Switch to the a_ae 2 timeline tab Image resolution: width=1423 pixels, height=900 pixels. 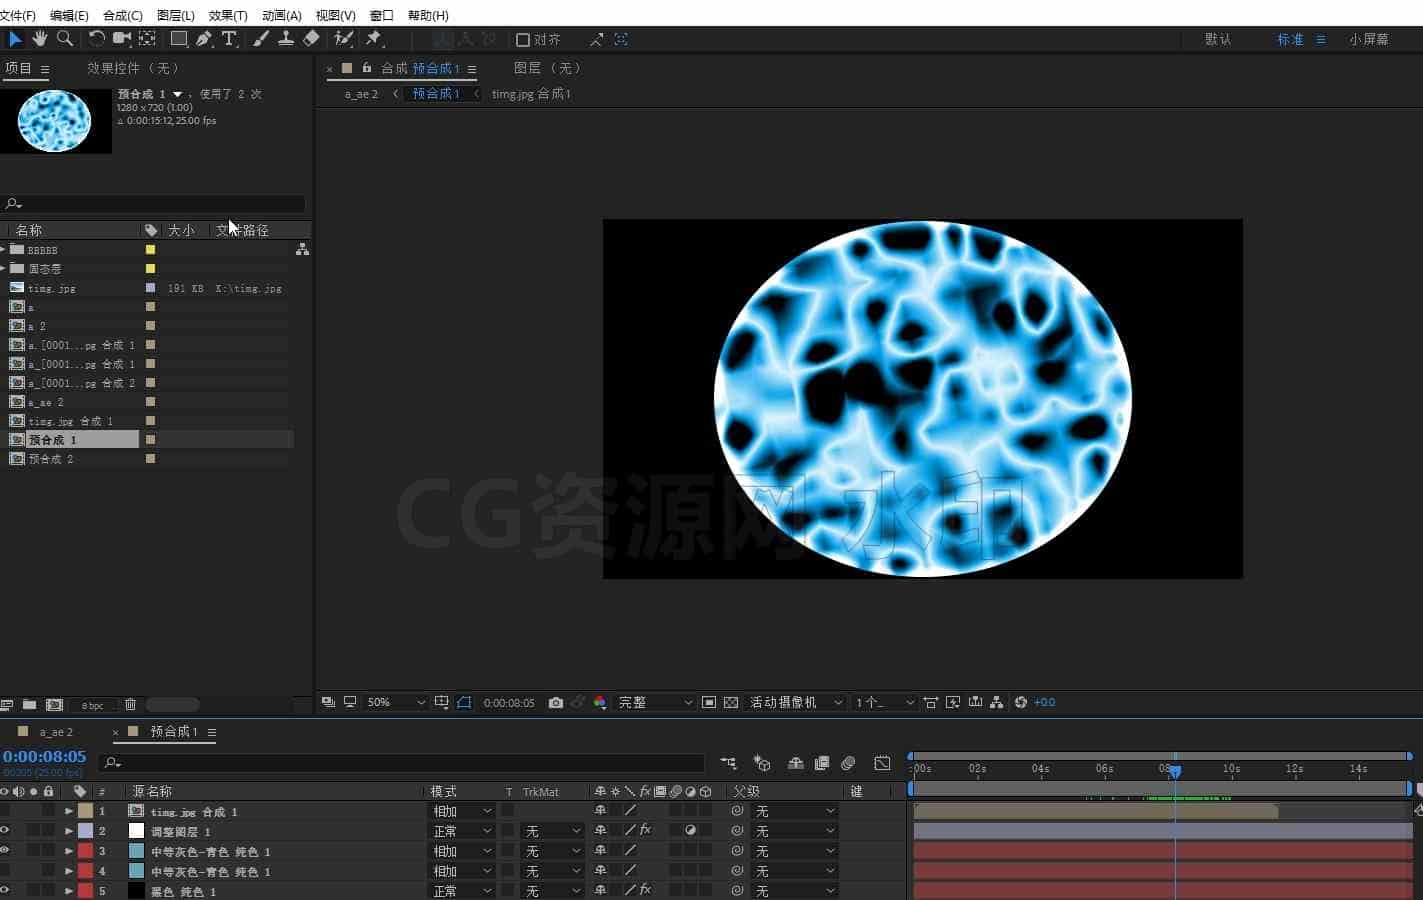pos(56,732)
